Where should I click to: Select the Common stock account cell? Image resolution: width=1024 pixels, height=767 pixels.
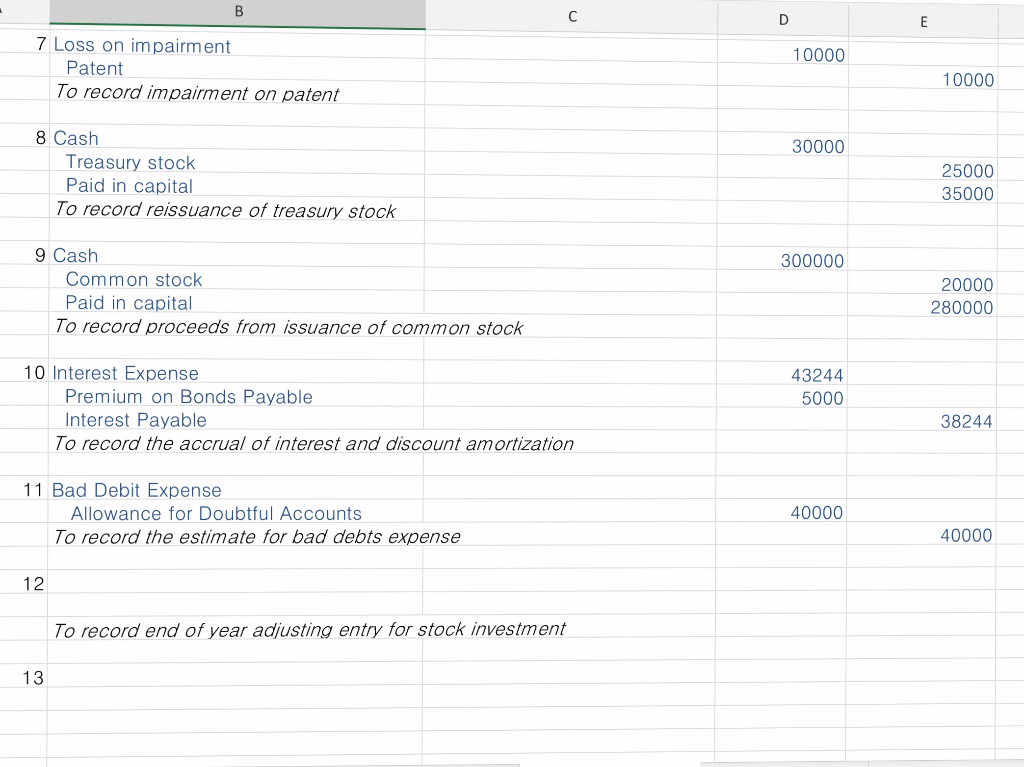[134, 279]
